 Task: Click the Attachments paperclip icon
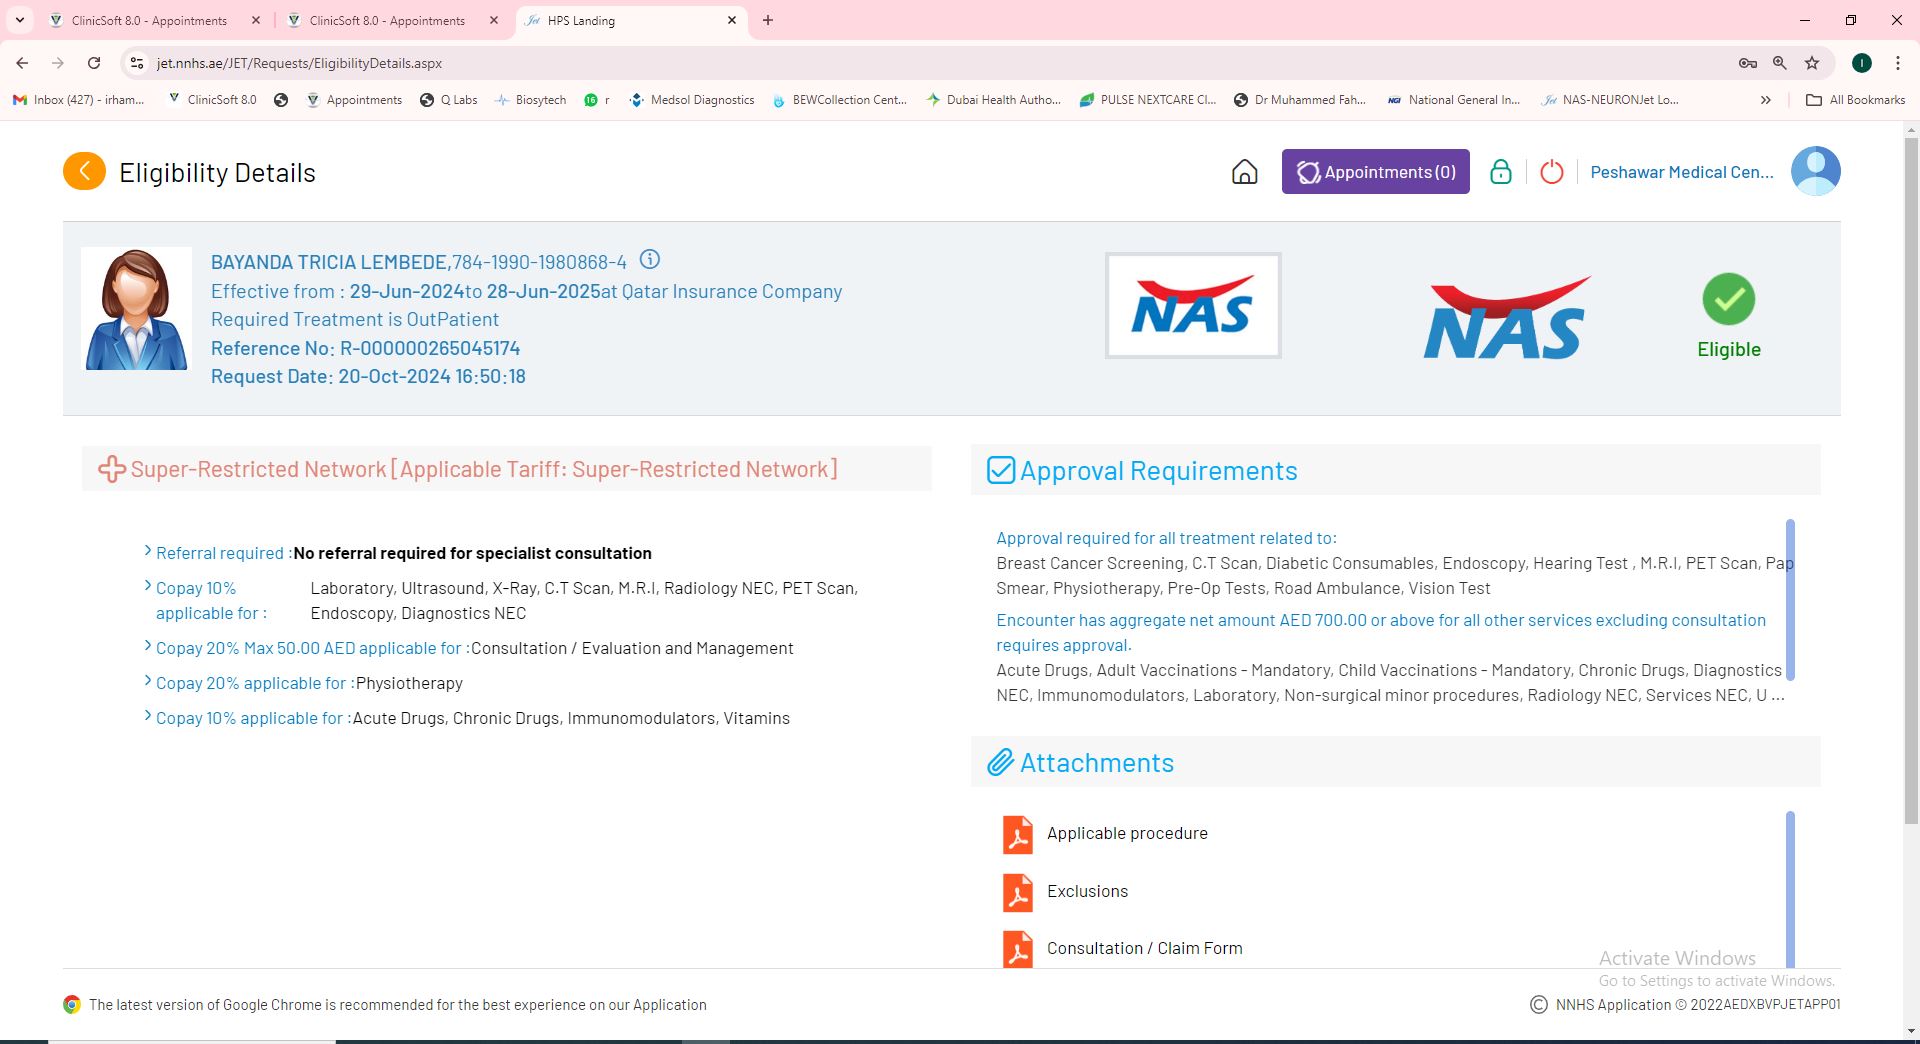1001,763
